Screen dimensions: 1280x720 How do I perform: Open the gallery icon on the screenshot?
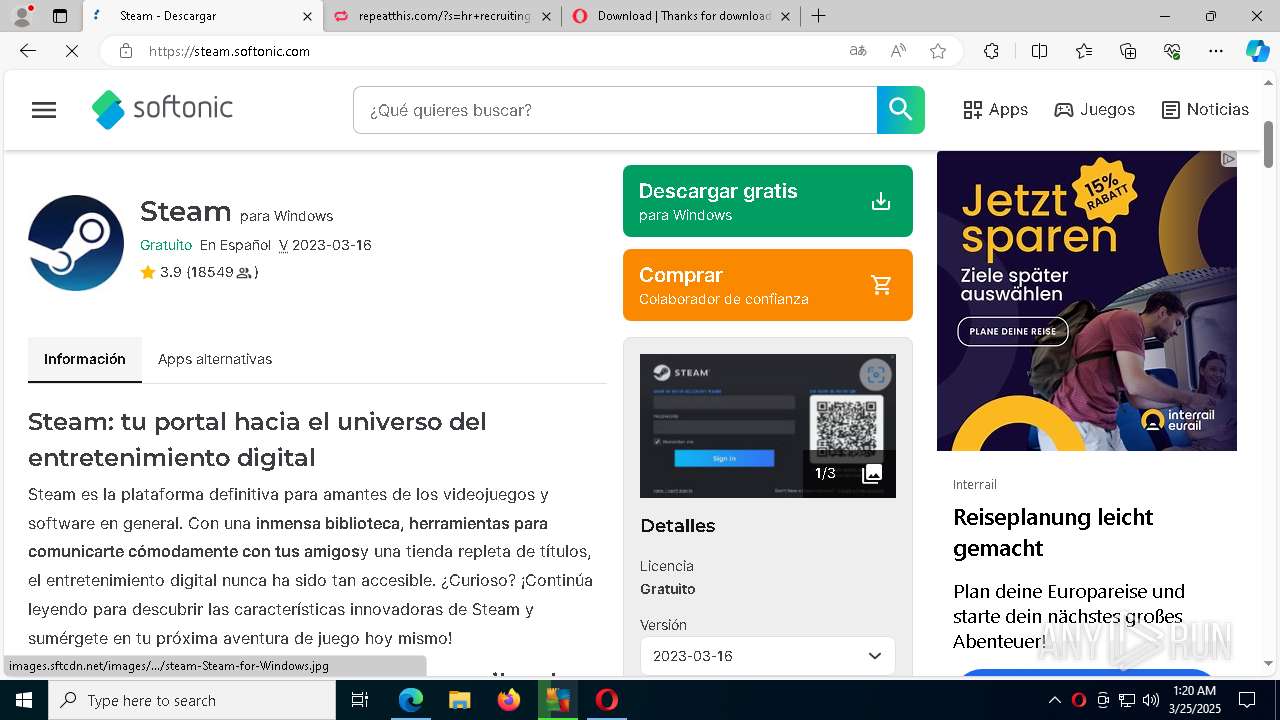click(872, 473)
